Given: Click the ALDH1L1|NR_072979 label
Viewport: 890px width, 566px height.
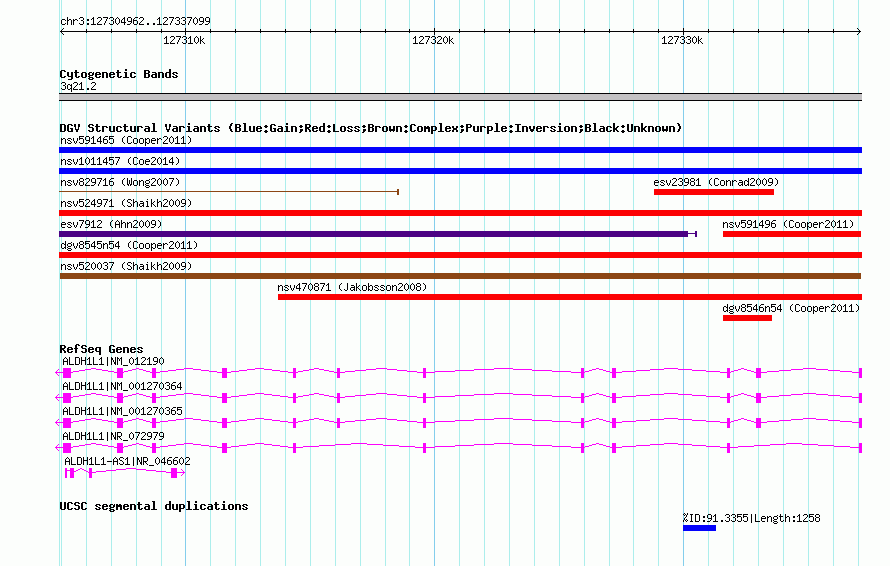Looking at the screenshot, I should [113, 436].
